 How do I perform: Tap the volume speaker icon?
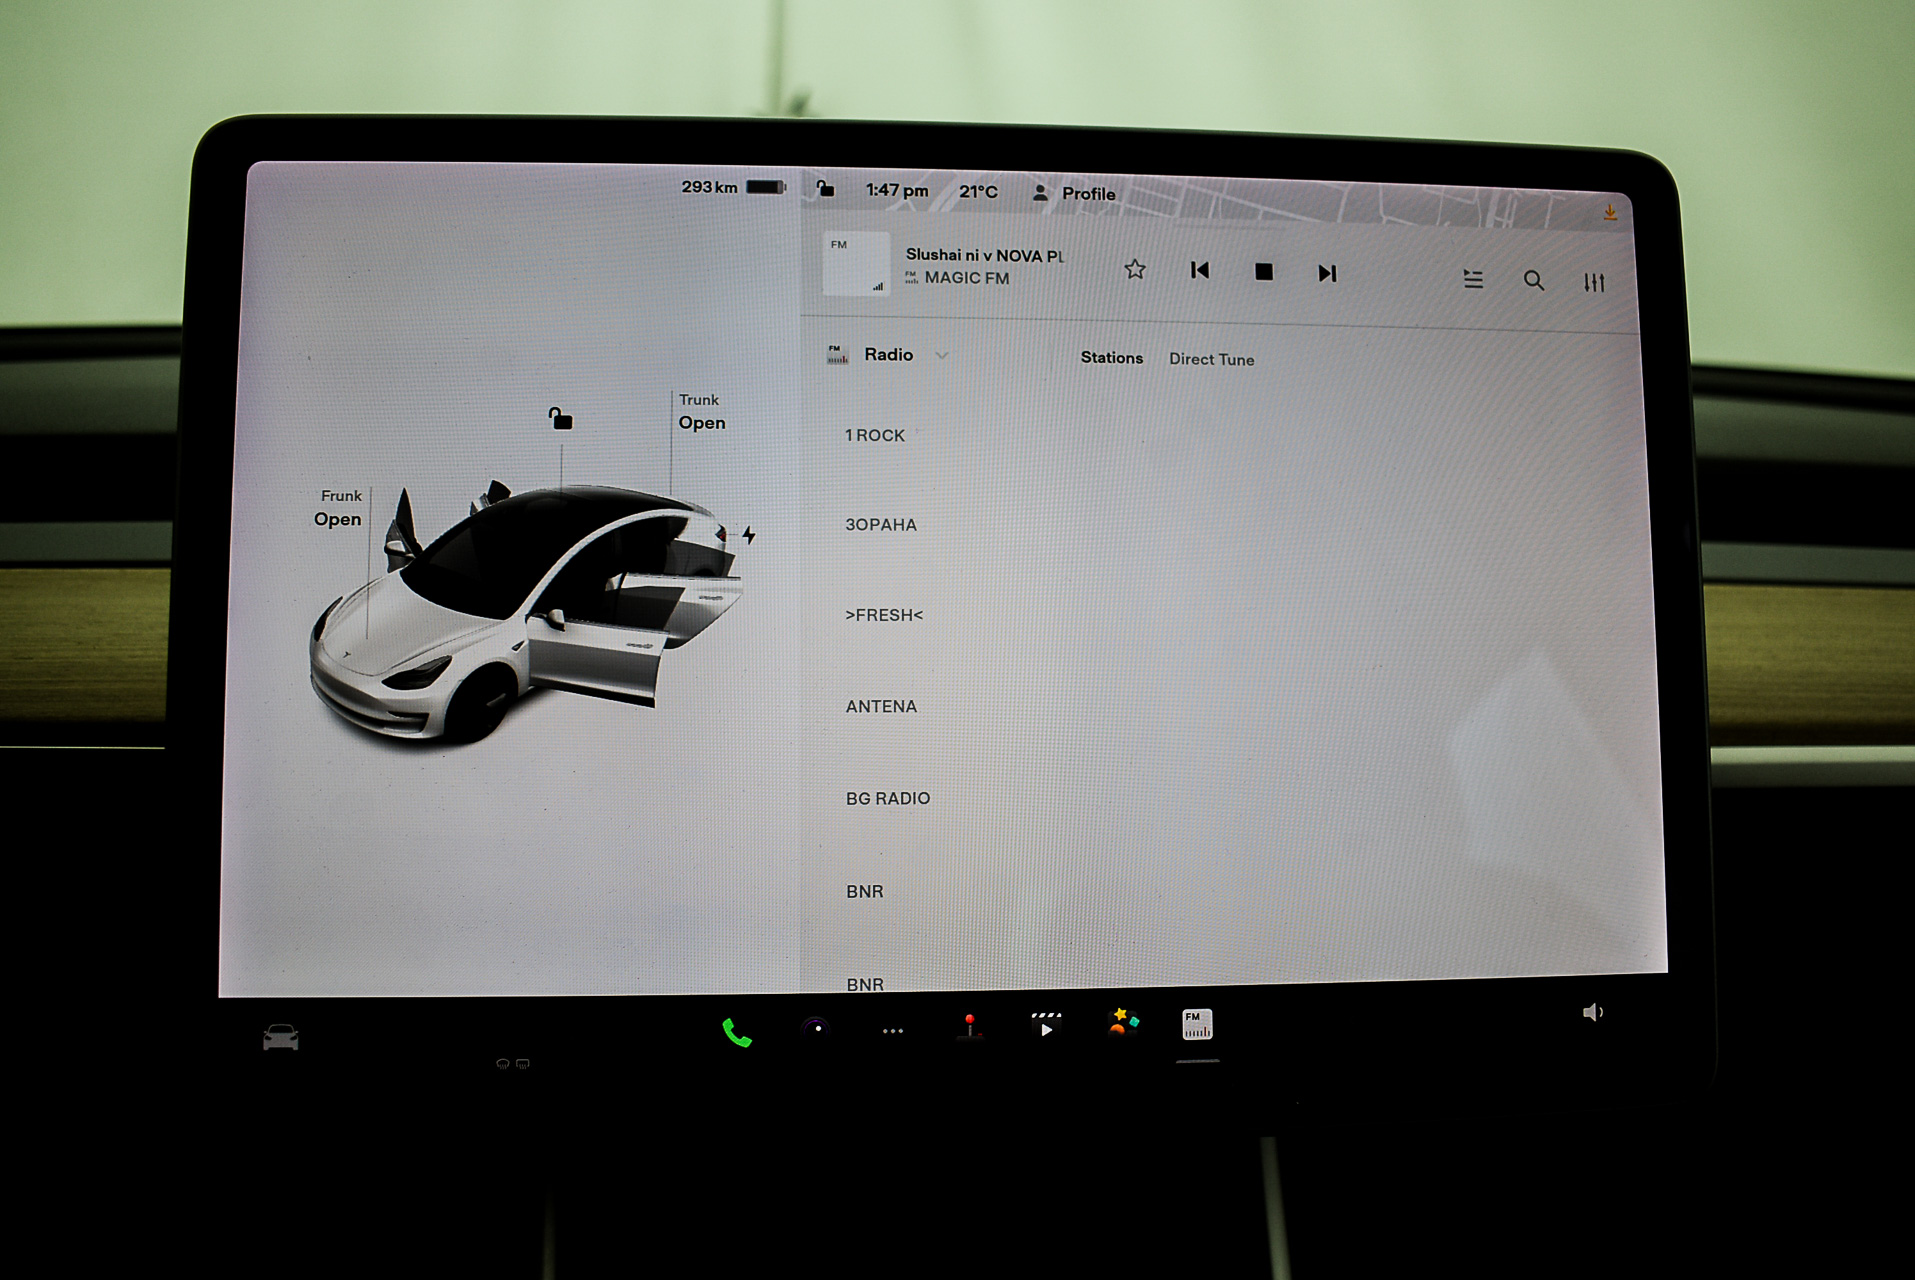(1593, 1013)
